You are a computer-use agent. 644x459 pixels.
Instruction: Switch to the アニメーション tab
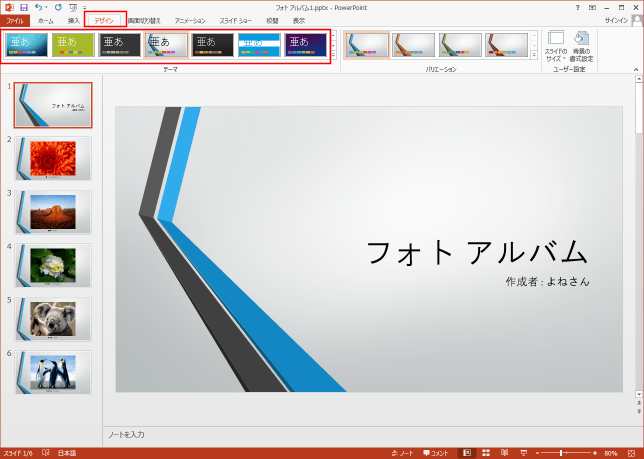pyautogui.click(x=189, y=20)
